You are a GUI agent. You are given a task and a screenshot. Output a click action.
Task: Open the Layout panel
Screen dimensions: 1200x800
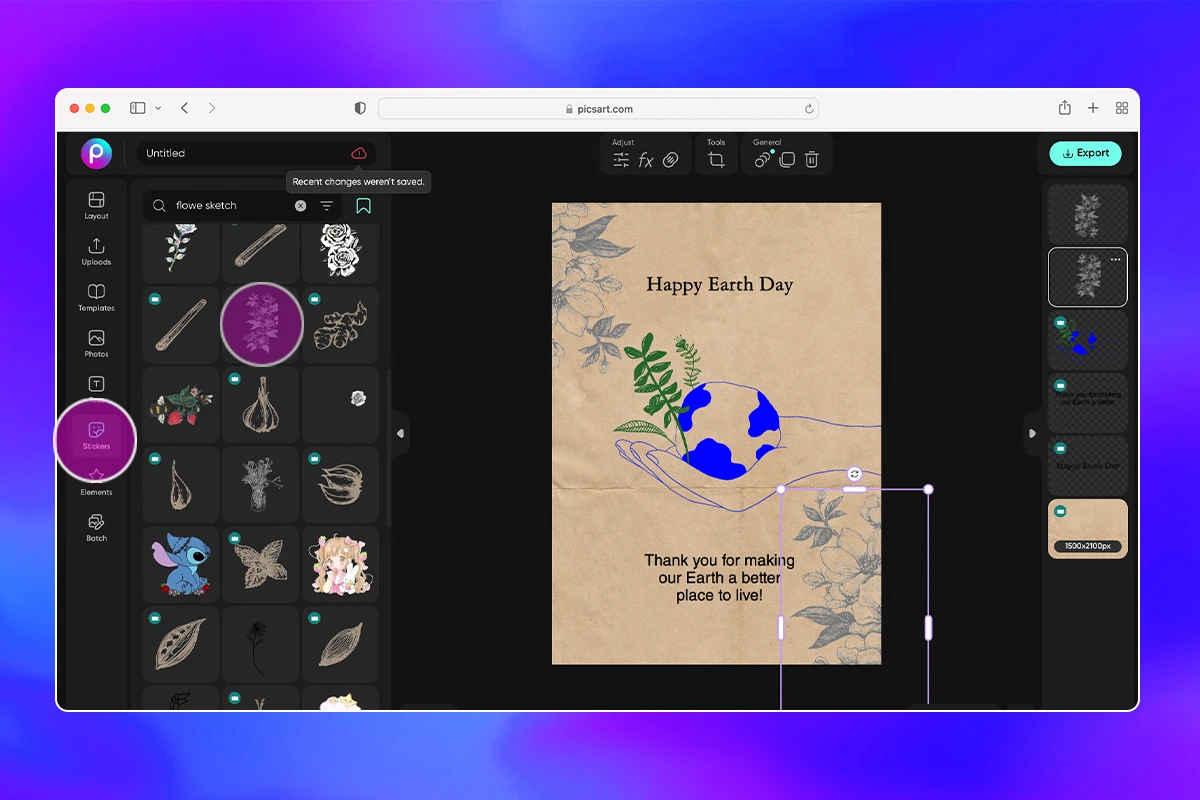(x=96, y=204)
